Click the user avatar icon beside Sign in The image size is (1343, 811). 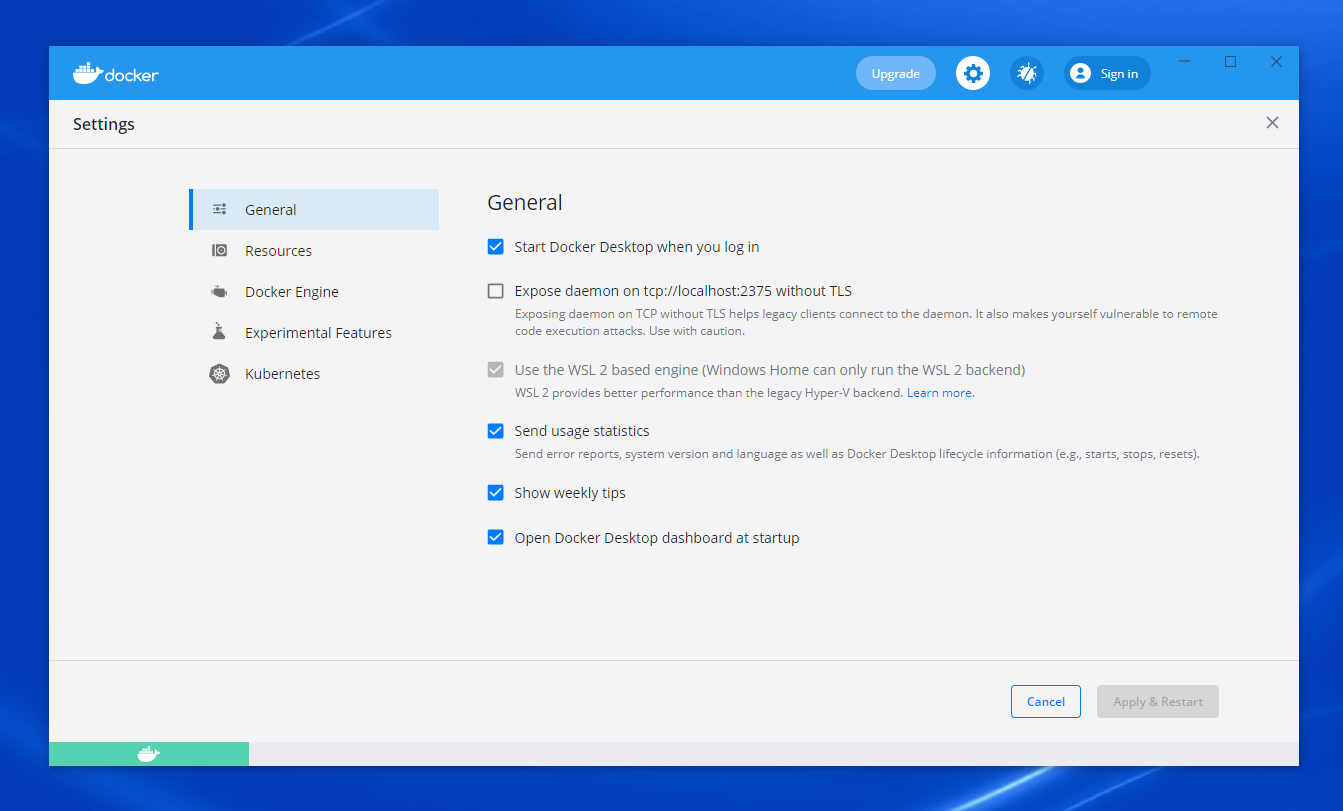(1080, 73)
